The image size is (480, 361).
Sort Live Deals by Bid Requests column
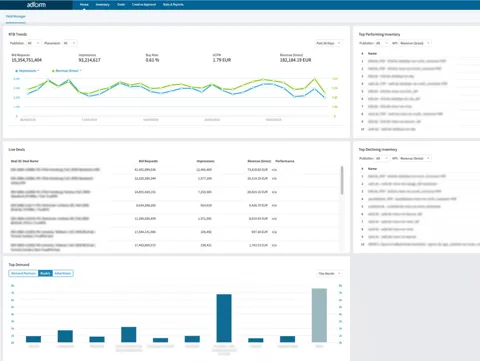point(148,161)
